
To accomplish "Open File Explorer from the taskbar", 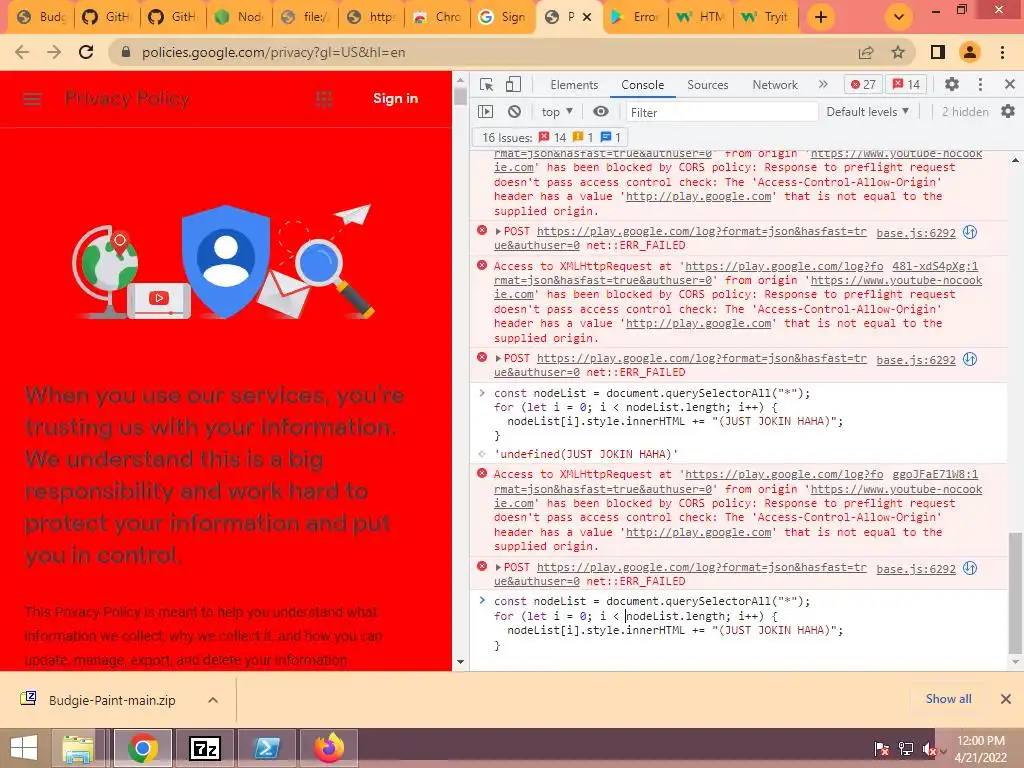I will (x=78, y=748).
